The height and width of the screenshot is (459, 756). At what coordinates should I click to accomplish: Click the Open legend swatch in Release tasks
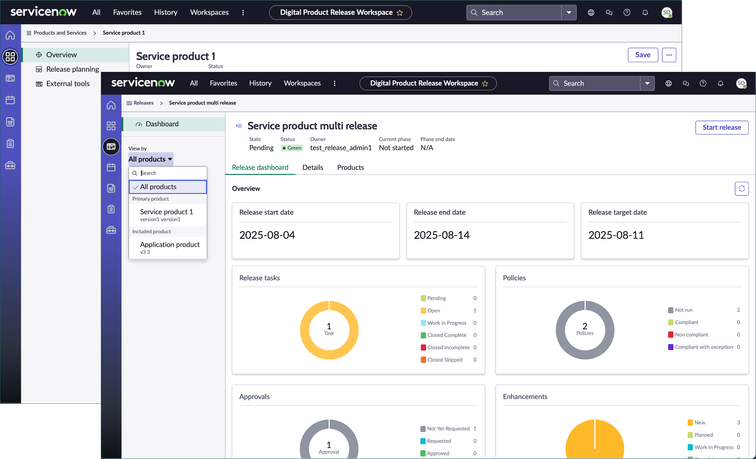[423, 311]
